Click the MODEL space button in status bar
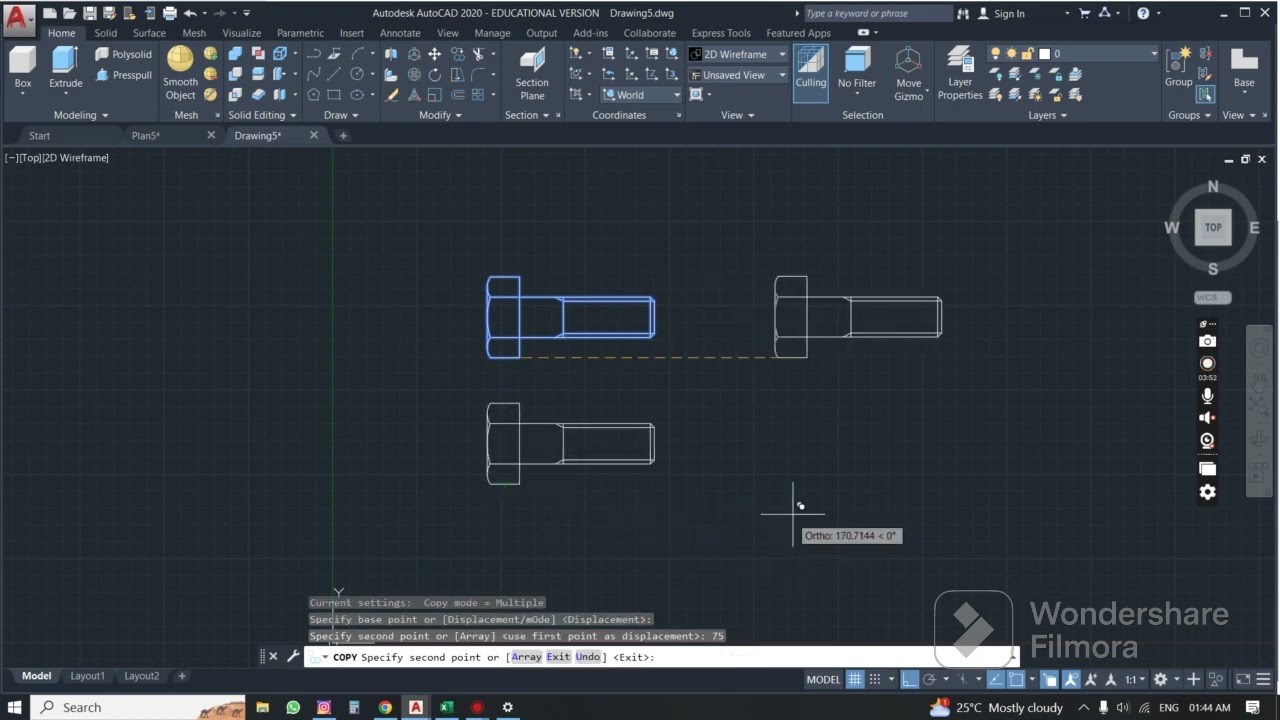 tap(823, 679)
